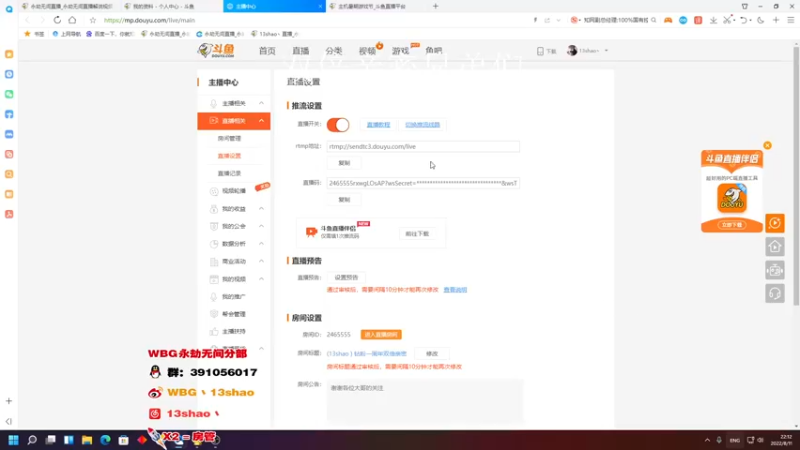Screen dimensions: 800x450
Task: Click the gamepad icon in browser toolbar
Action: point(668,20)
